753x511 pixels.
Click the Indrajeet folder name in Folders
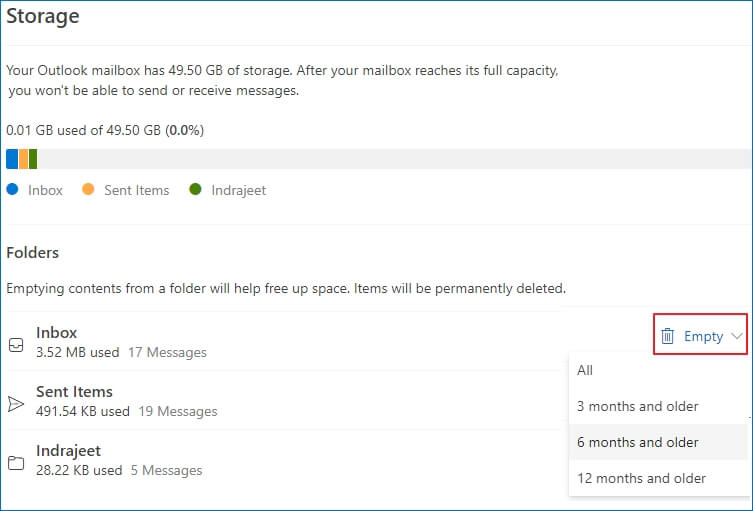click(x=69, y=450)
